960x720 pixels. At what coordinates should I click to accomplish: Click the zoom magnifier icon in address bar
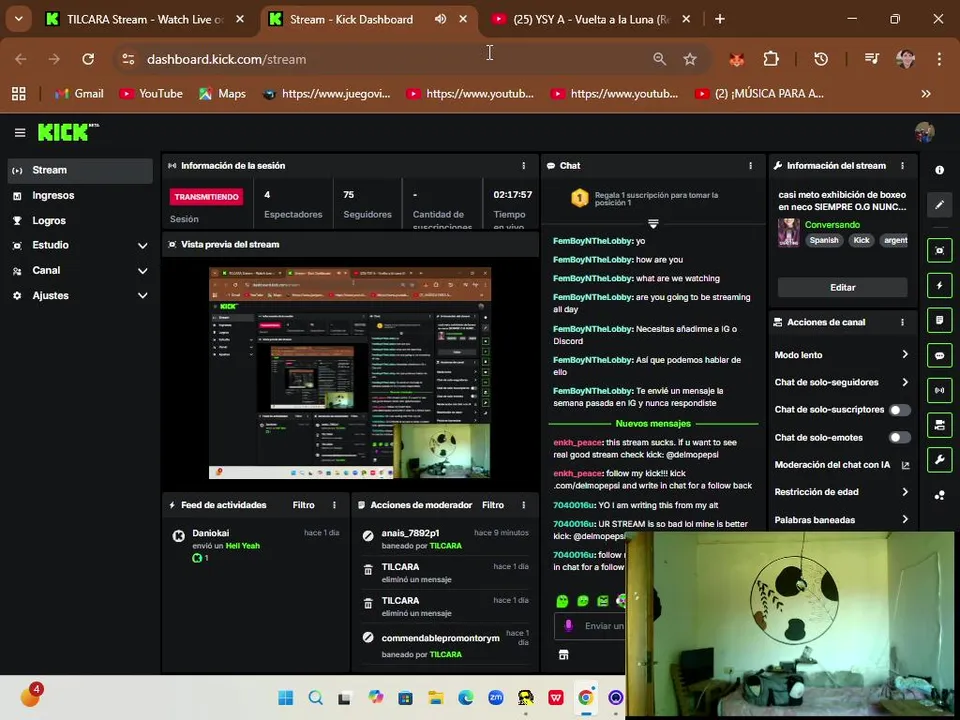coord(659,59)
